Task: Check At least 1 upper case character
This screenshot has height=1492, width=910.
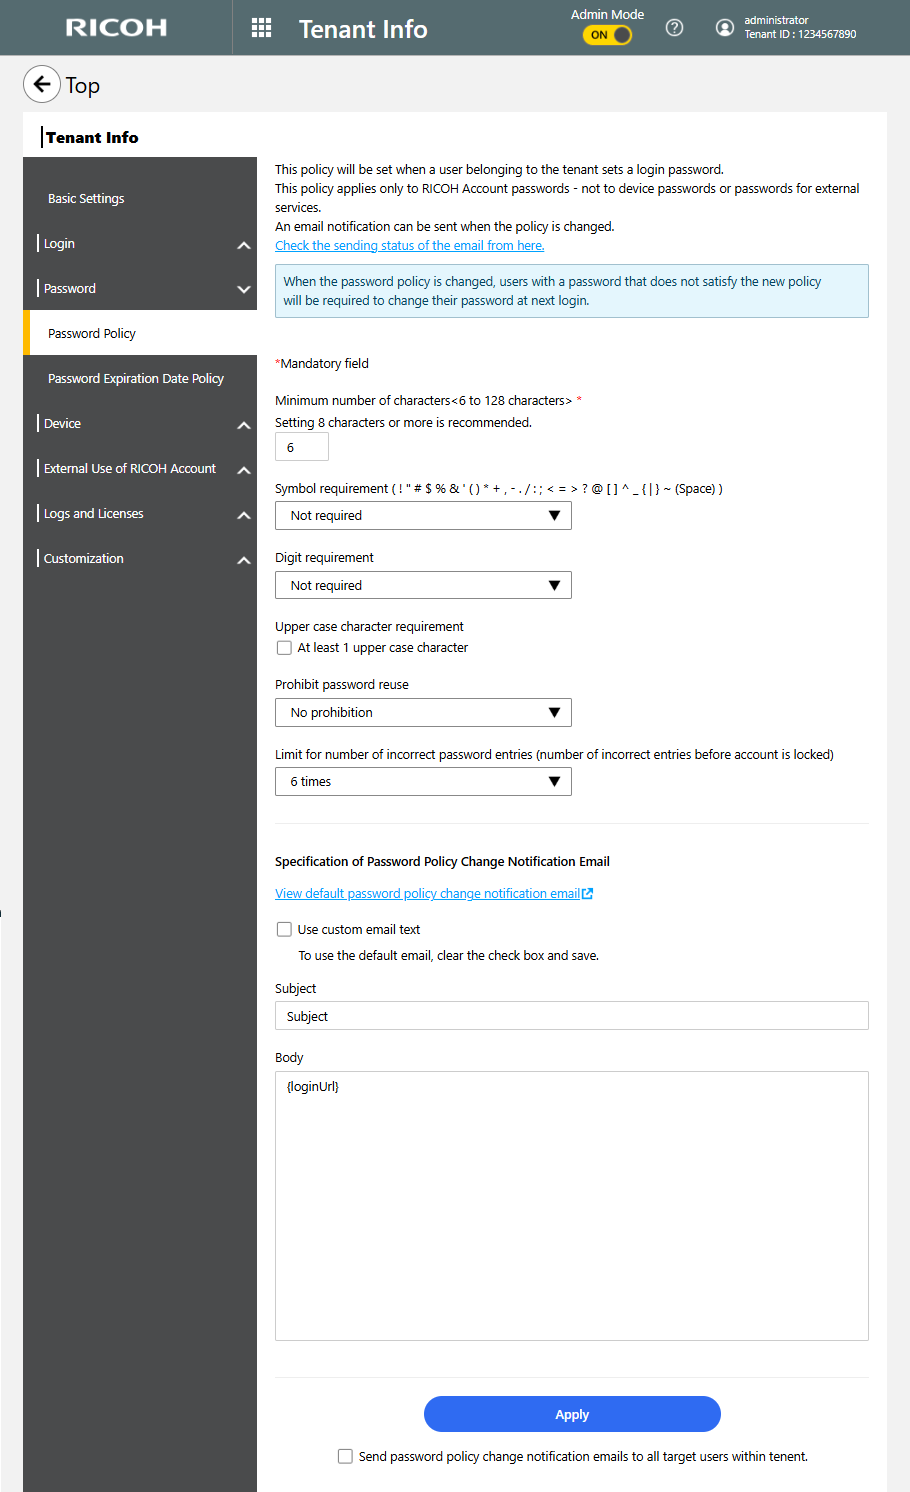Action: coord(284,648)
